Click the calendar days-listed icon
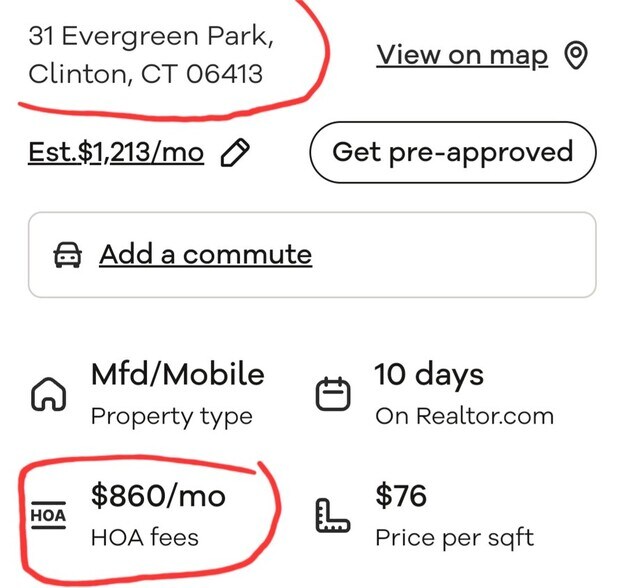Screen dimensions: 621x588 tap(333, 395)
